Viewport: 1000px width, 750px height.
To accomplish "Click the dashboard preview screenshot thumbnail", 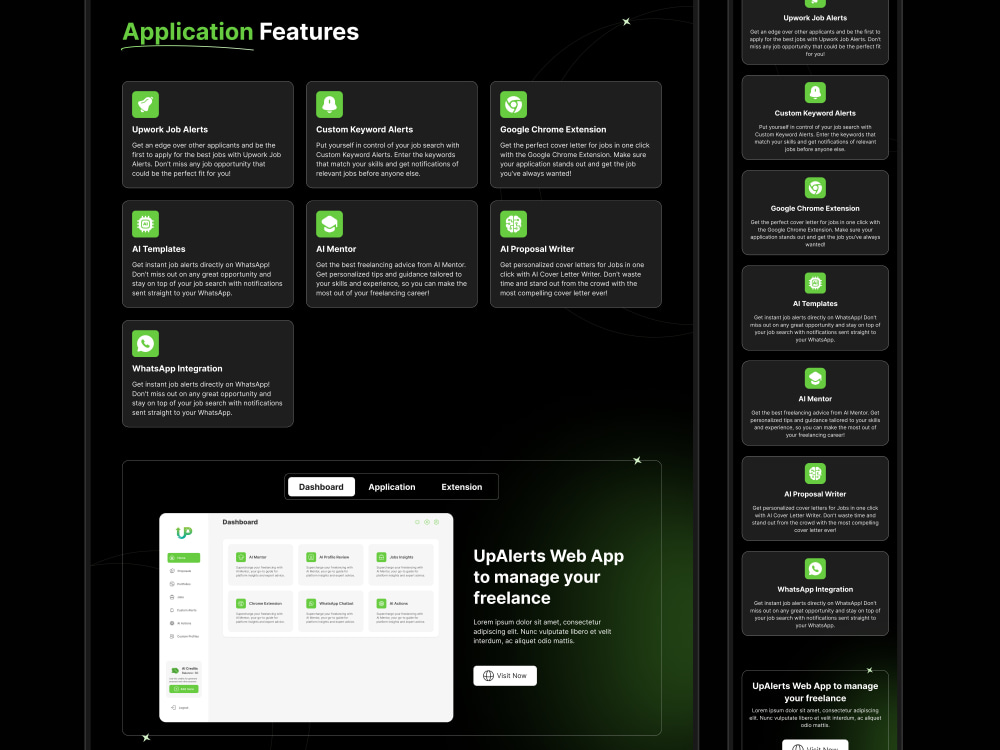I will (x=306, y=617).
